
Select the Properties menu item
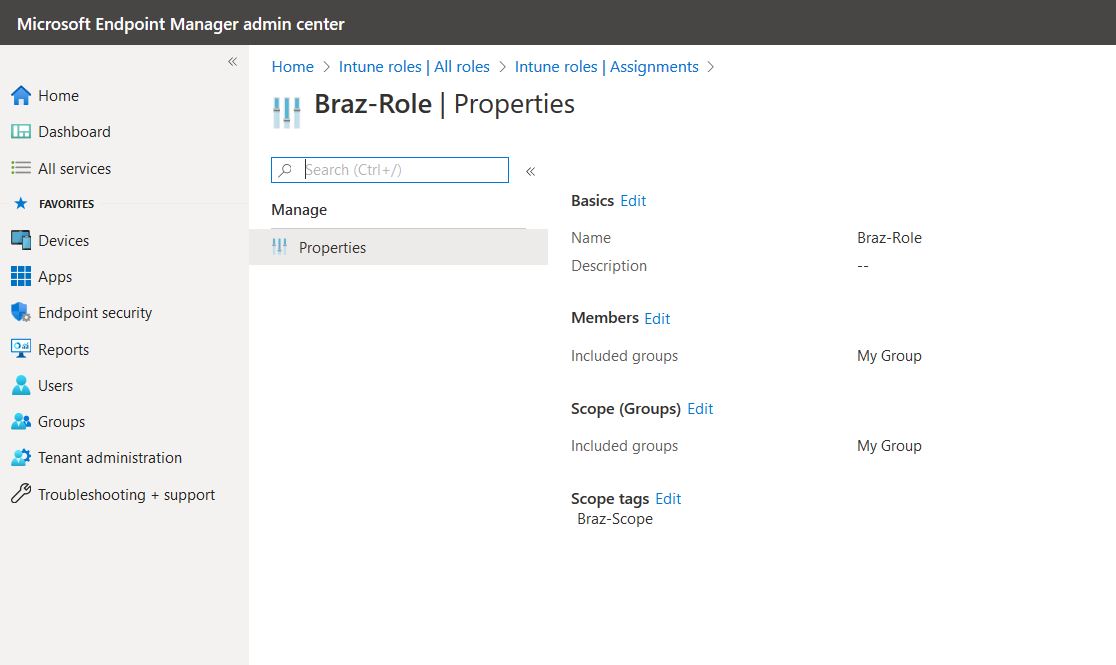tap(332, 247)
